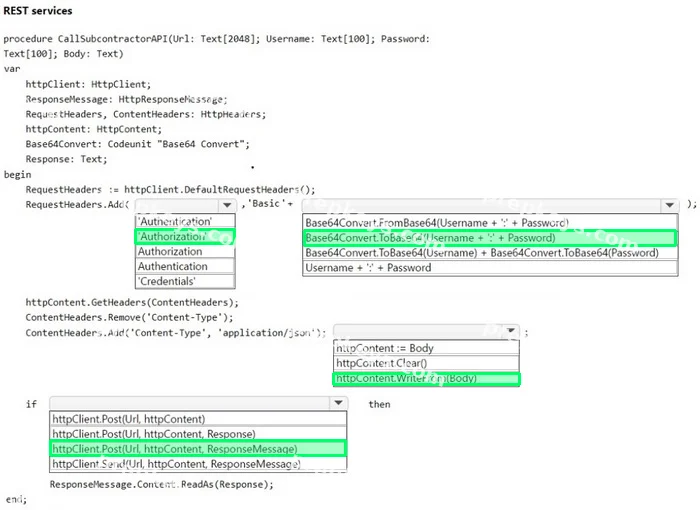Expand the Basic credentials dropdown arrow
The width and height of the screenshot is (700, 510).
[x=669, y=205]
